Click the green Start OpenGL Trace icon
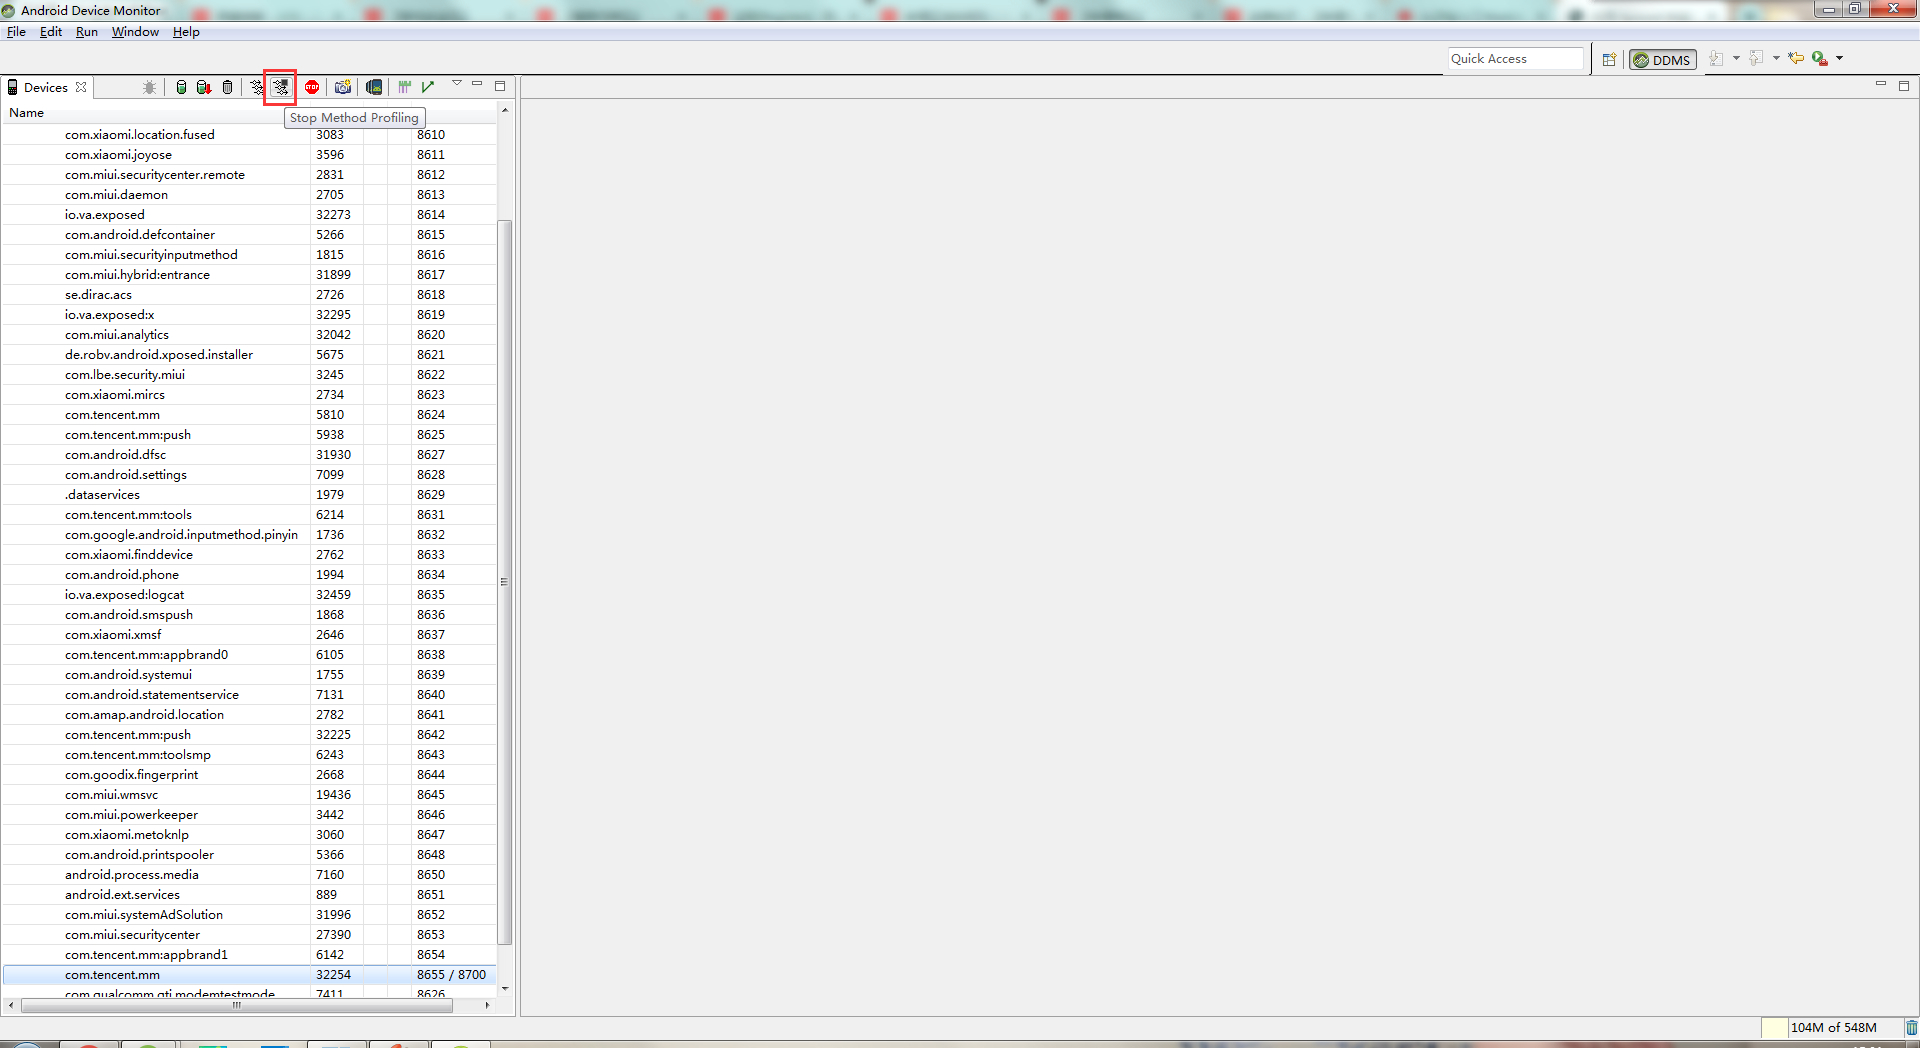The image size is (1920, 1048). [x=428, y=87]
